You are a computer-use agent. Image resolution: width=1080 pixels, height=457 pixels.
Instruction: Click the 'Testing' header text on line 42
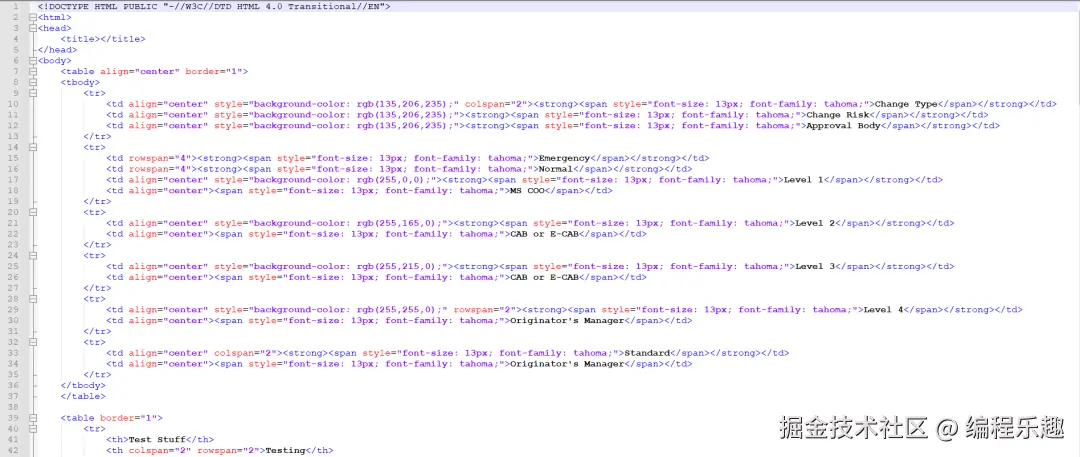click(x=285, y=450)
